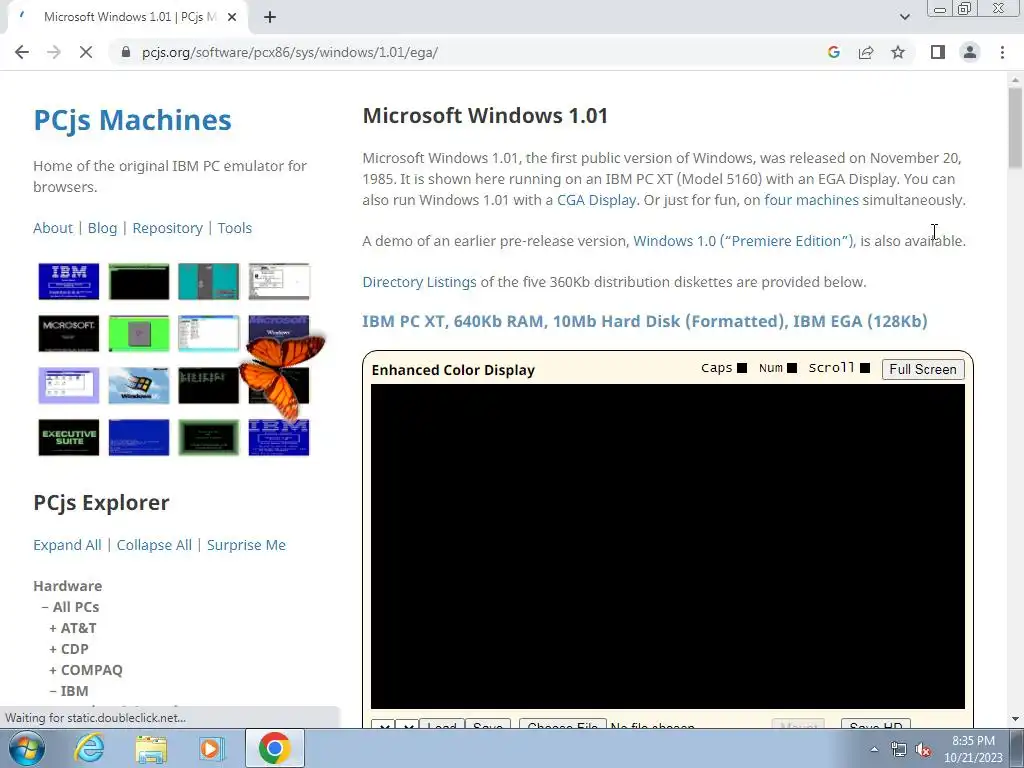Click Expand All in PCjs Explorer

pyautogui.click(x=67, y=545)
